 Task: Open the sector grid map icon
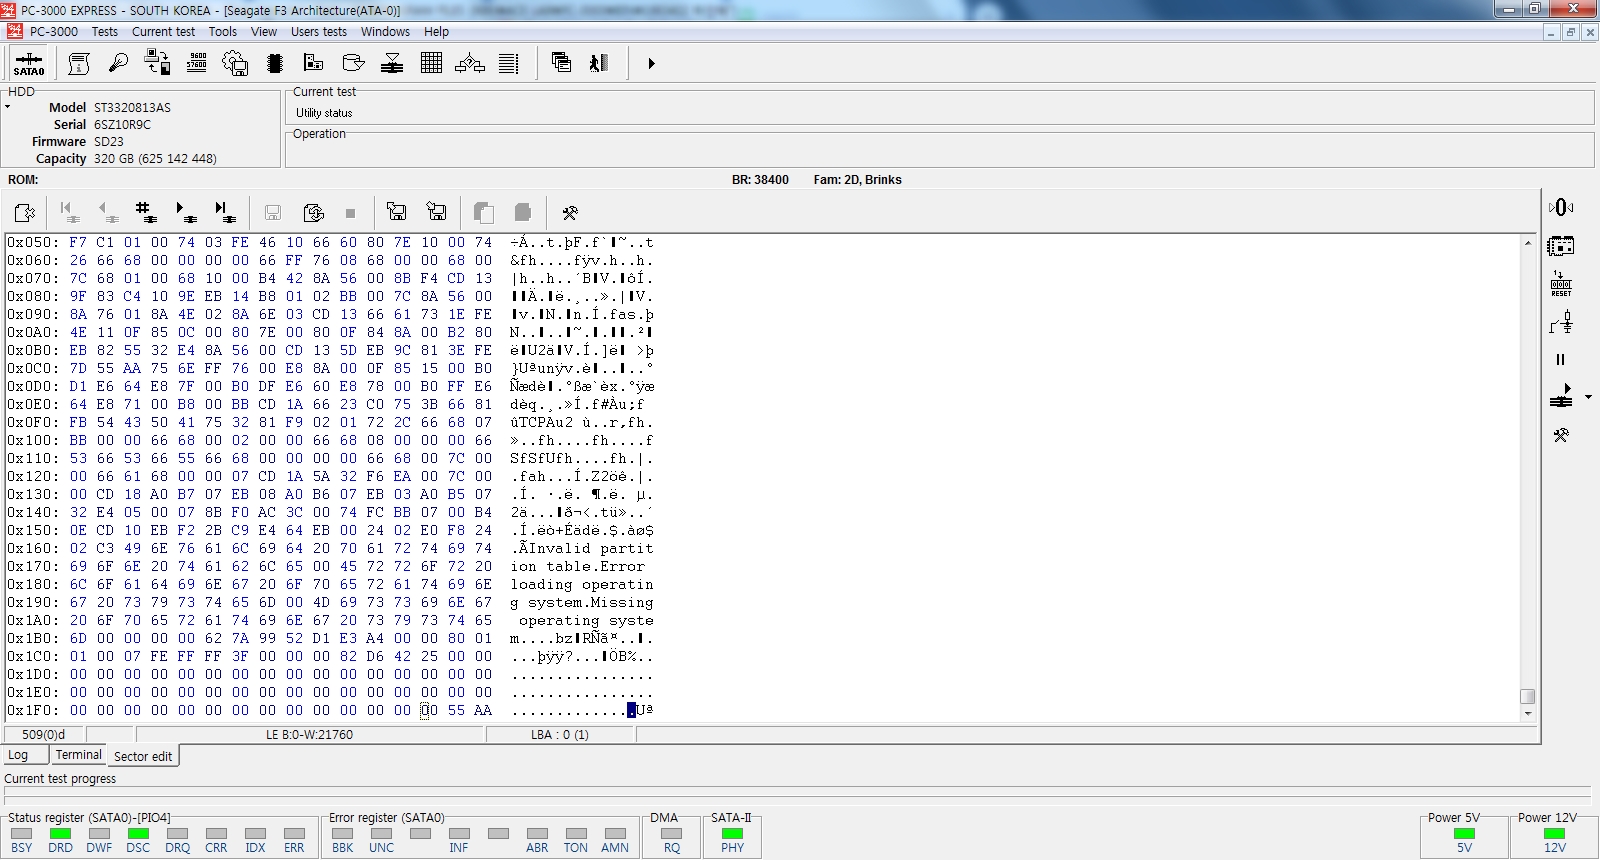[431, 63]
